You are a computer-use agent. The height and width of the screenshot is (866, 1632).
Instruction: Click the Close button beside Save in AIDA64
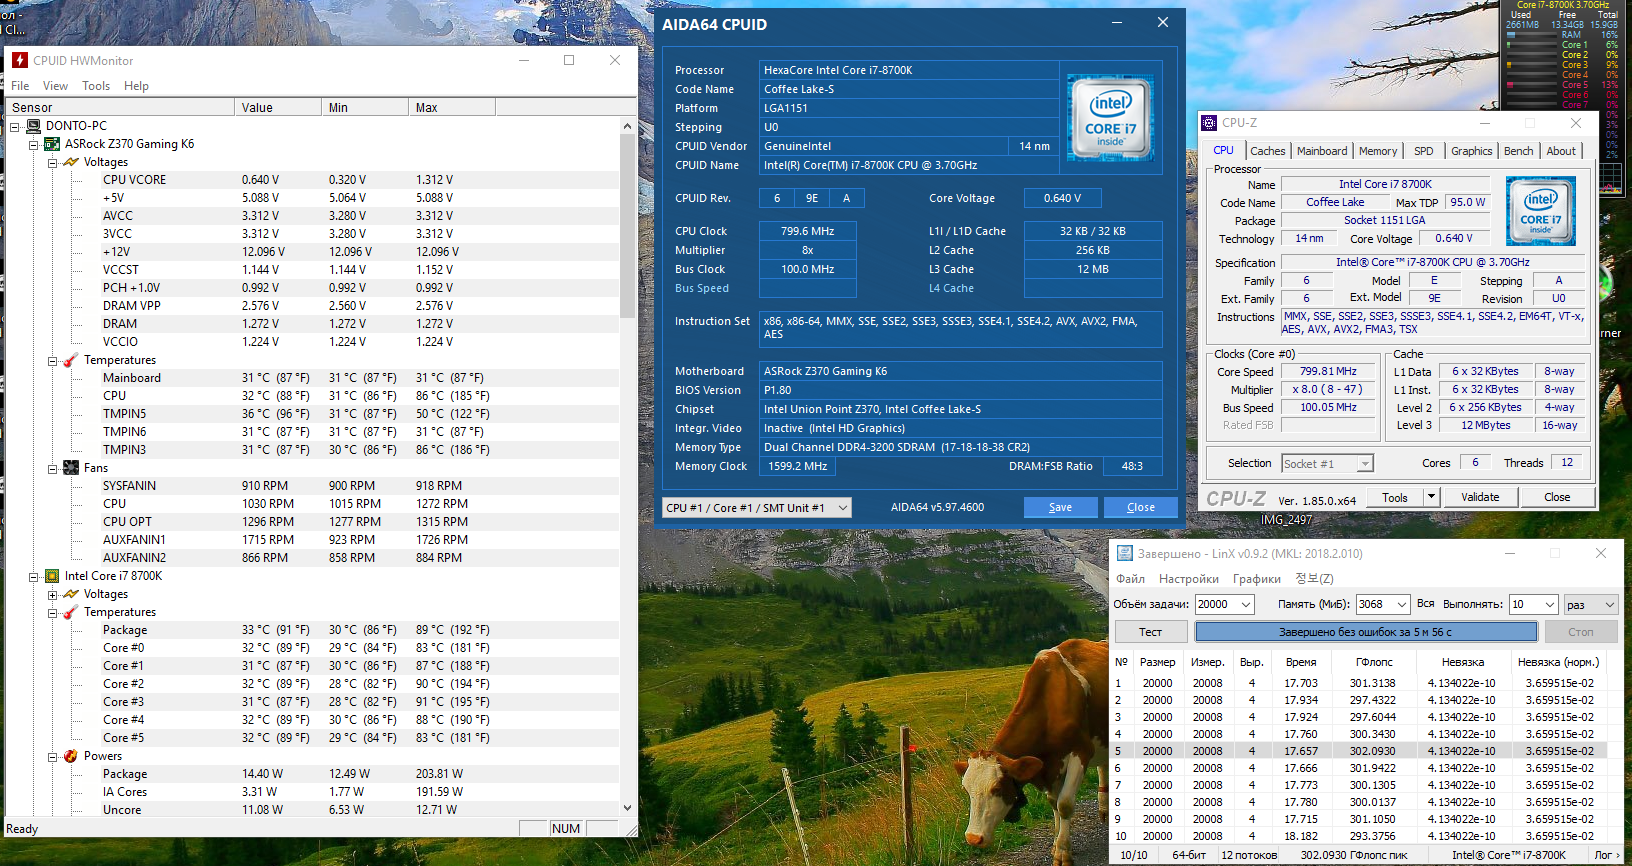1141,507
